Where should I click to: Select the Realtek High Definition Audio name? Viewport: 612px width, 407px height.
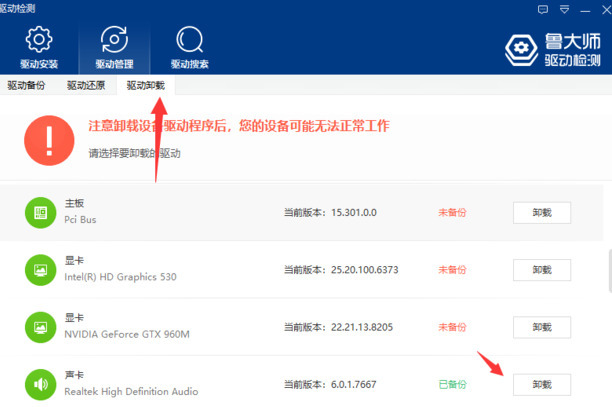pyautogui.click(x=131, y=392)
